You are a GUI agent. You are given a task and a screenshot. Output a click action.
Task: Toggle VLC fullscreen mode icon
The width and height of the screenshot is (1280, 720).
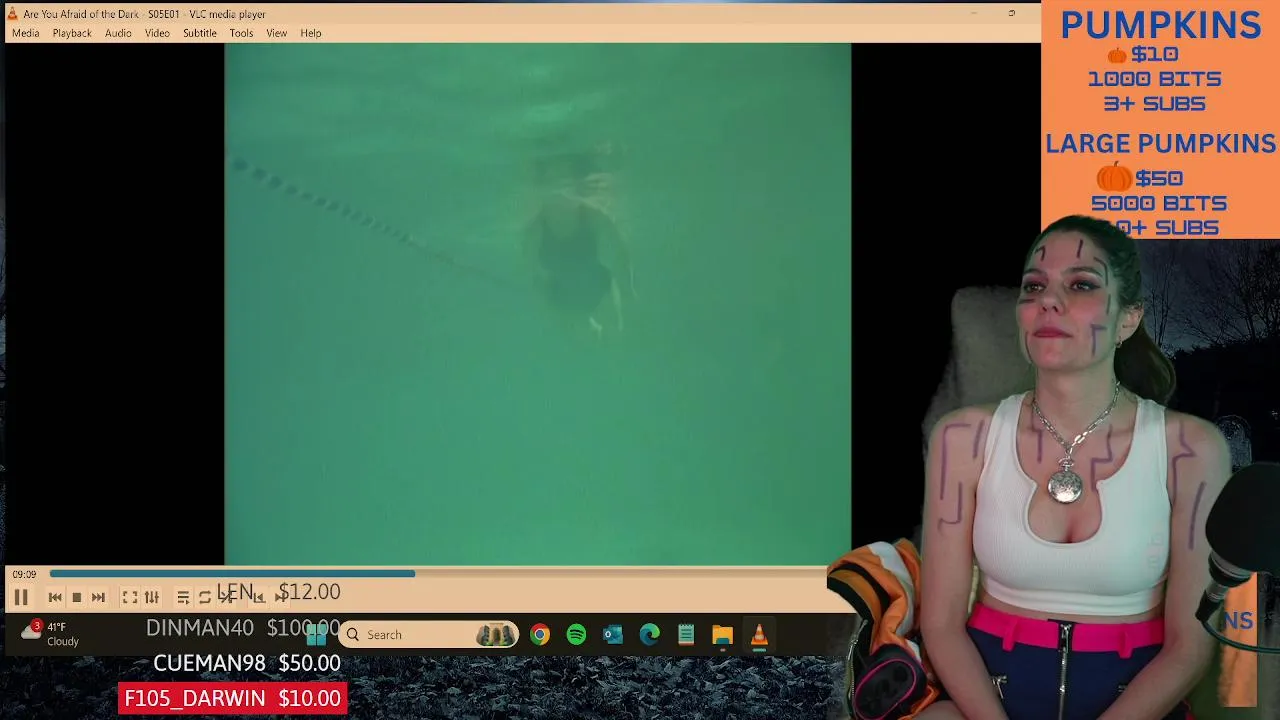(130, 597)
